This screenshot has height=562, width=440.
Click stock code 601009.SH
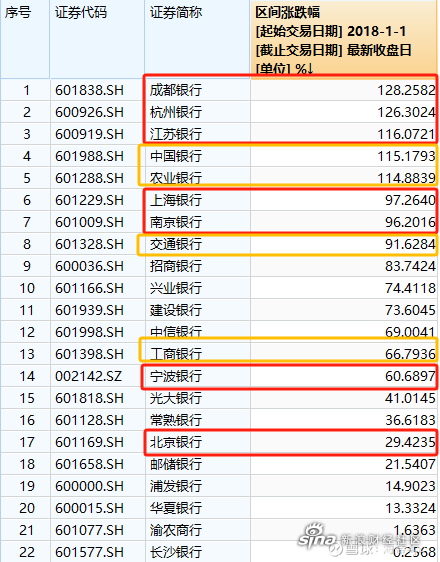[x=90, y=222]
